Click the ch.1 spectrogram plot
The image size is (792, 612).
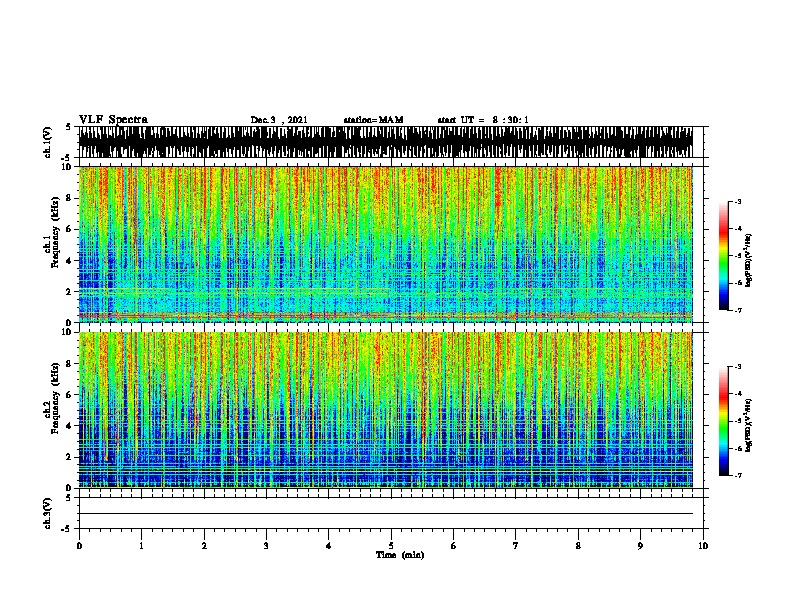[x=385, y=244]
